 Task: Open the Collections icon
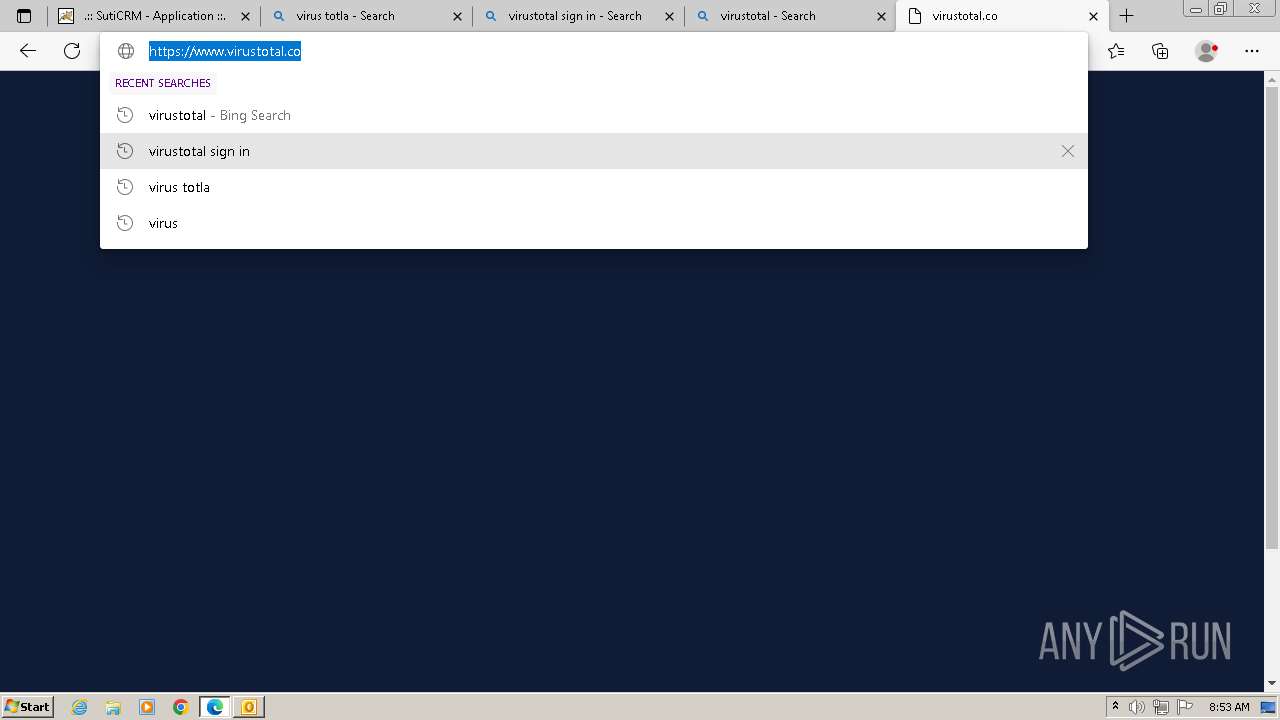point(1160,51)
